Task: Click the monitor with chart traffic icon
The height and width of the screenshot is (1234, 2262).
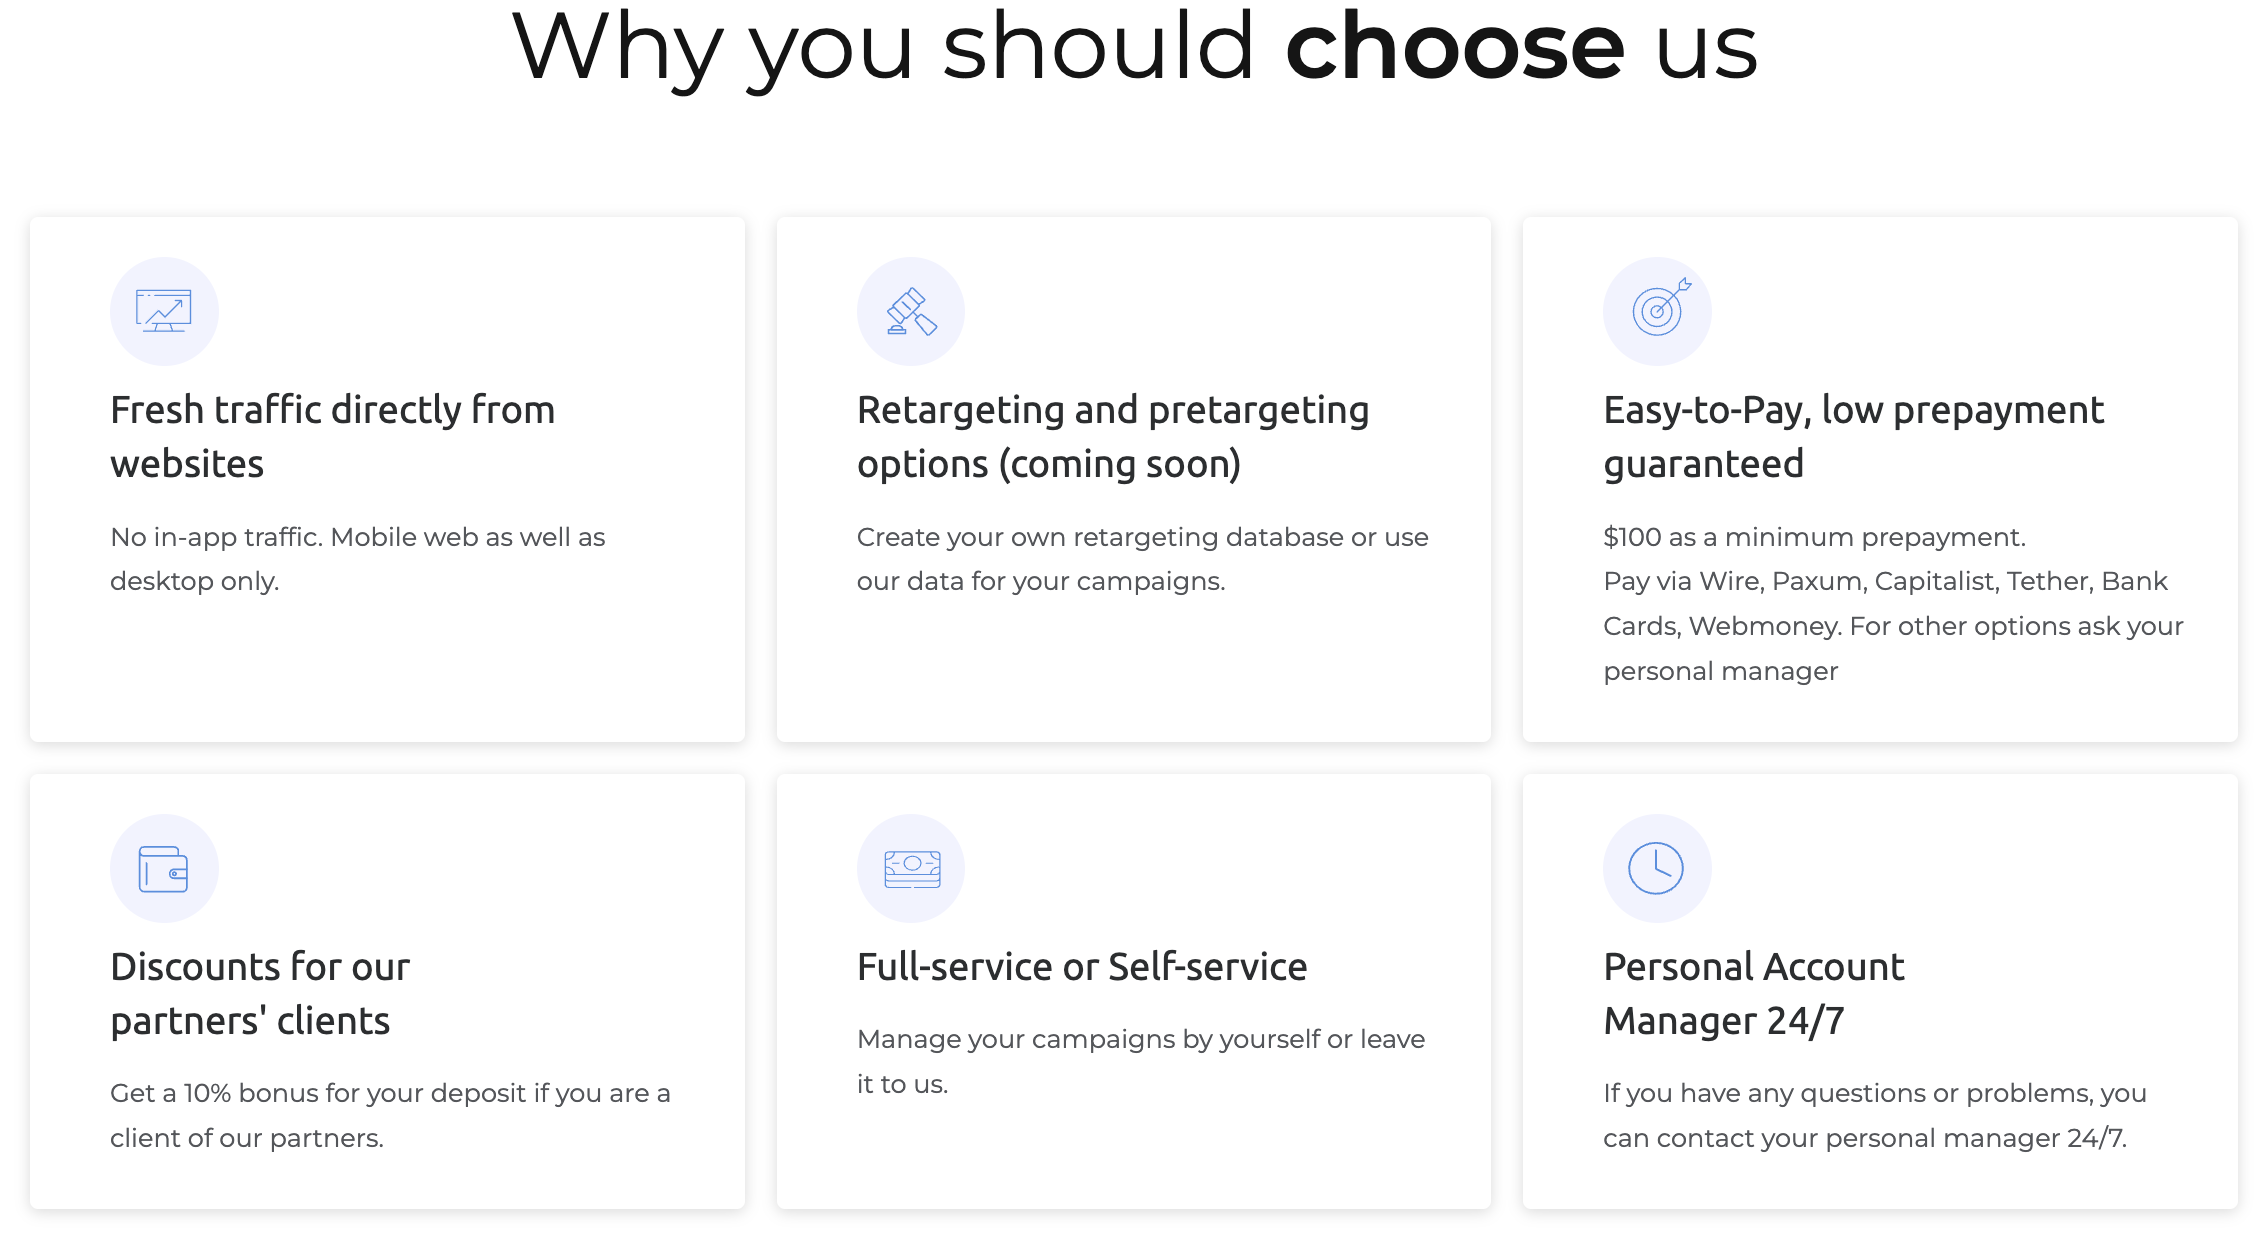Action: coord(164,311)
